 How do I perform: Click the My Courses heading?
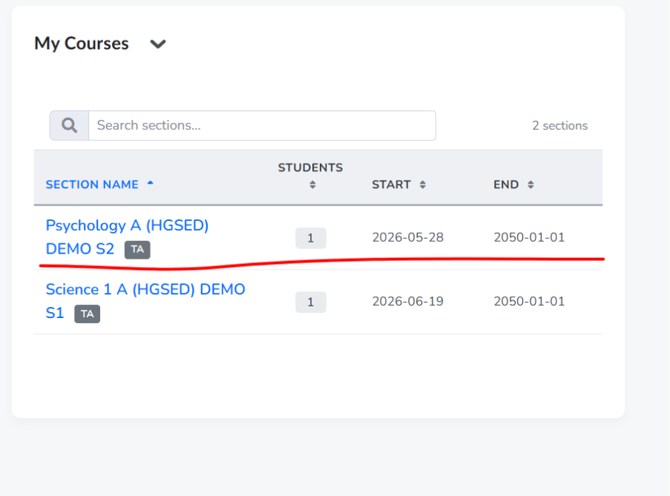pos(82,44)
